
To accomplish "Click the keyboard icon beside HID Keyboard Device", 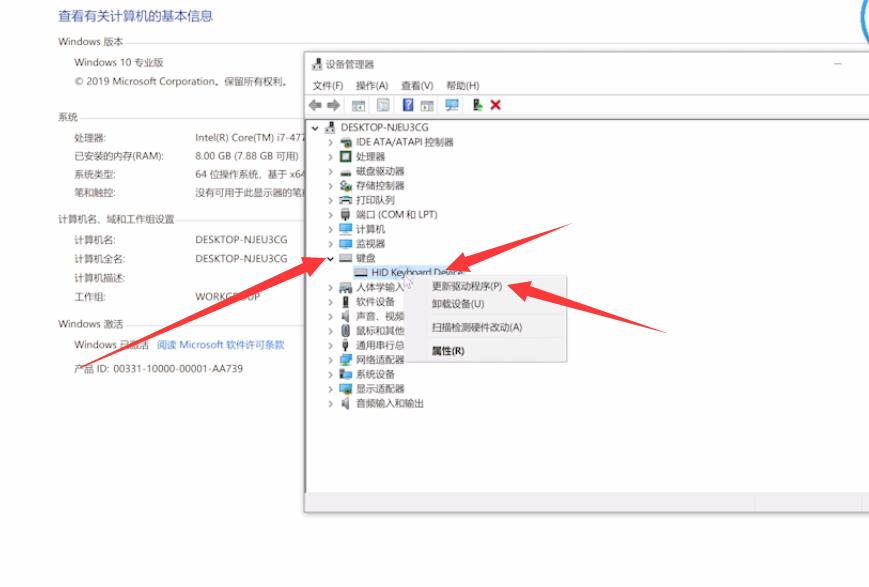I will (x=361, y=272).
